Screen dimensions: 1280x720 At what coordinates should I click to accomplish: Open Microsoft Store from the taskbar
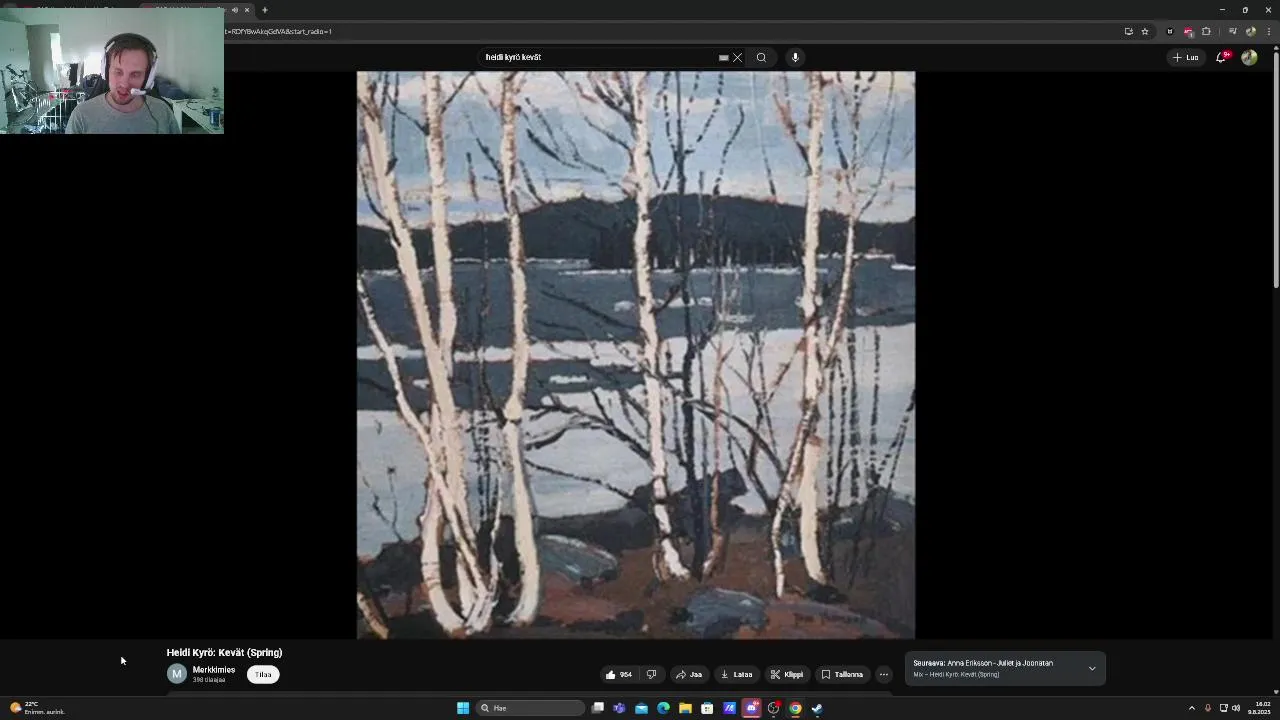coord(707,708)
